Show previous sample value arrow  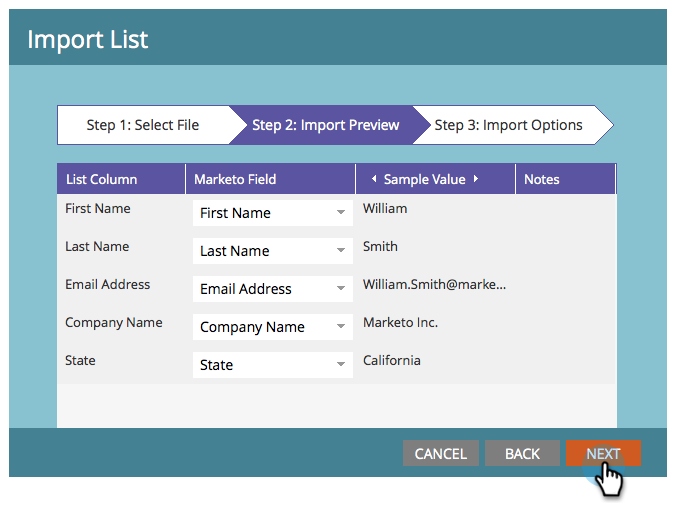pos(374,179)
